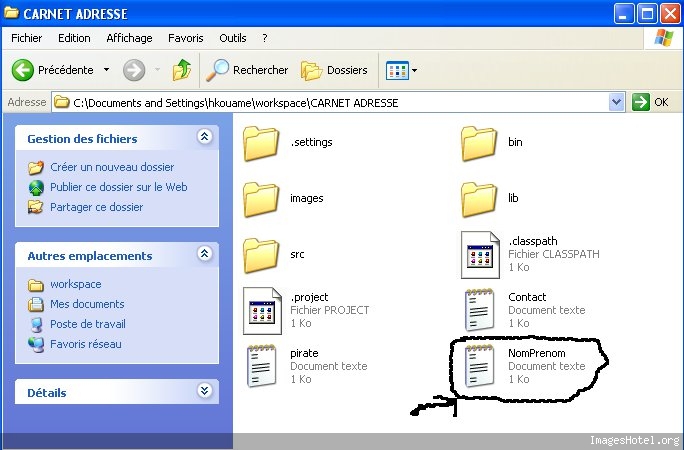The image size is (684, 450).
Task: Click the Up folder toolbar icon
Action: pyautogui.click(x=181, y=70)
